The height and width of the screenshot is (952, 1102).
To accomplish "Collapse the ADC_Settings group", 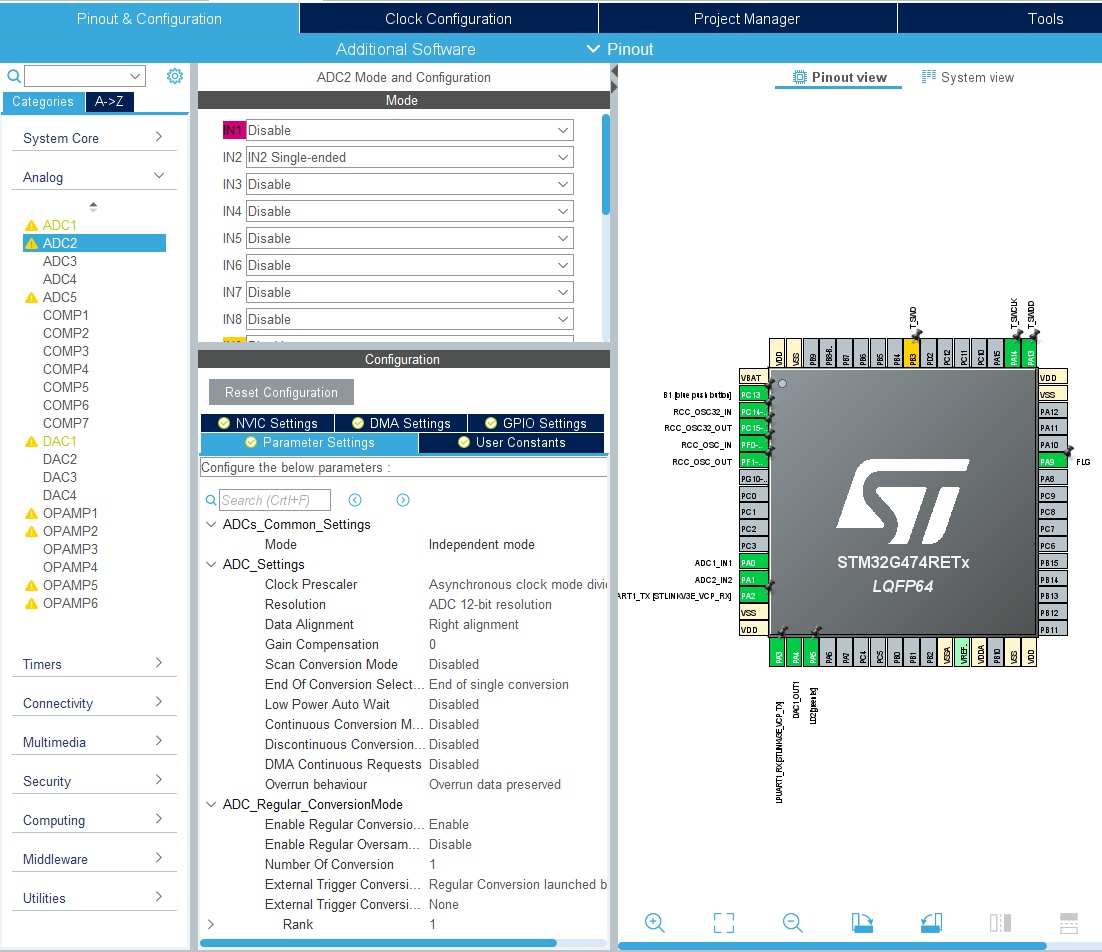I will [211, 564].
